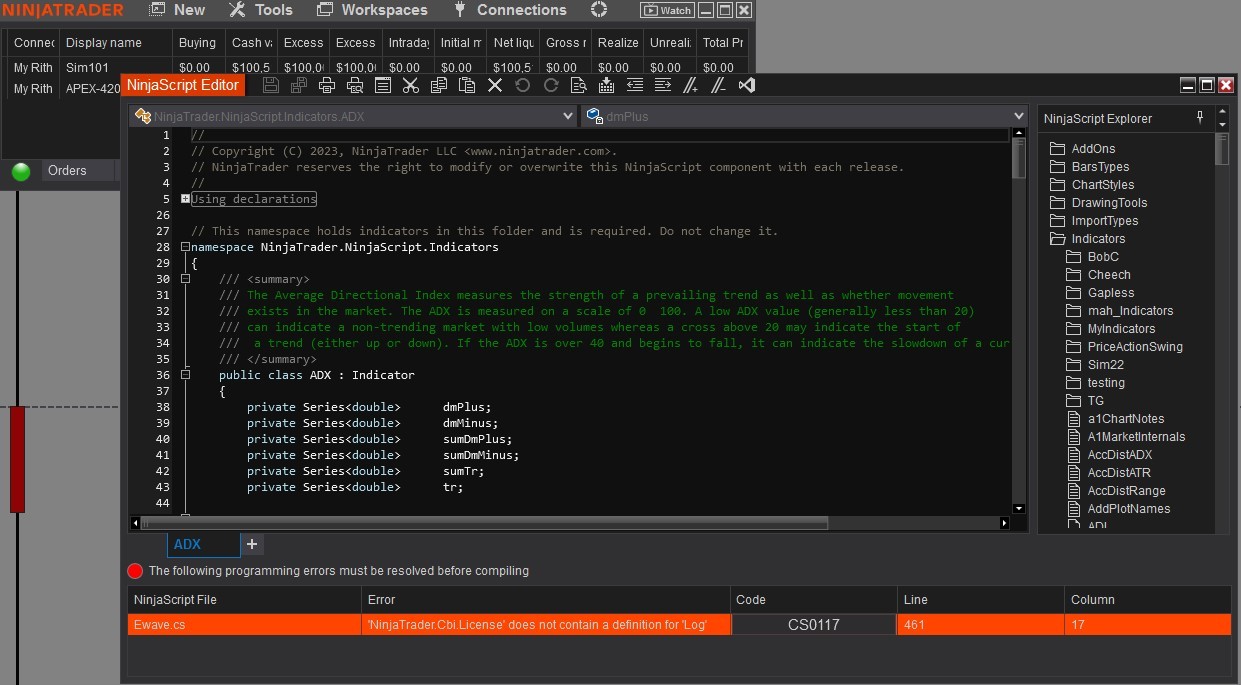The width and height of the screenshot is (1241, 685).
Task: Open the BobC subfolder
Action: (1092, 257)
